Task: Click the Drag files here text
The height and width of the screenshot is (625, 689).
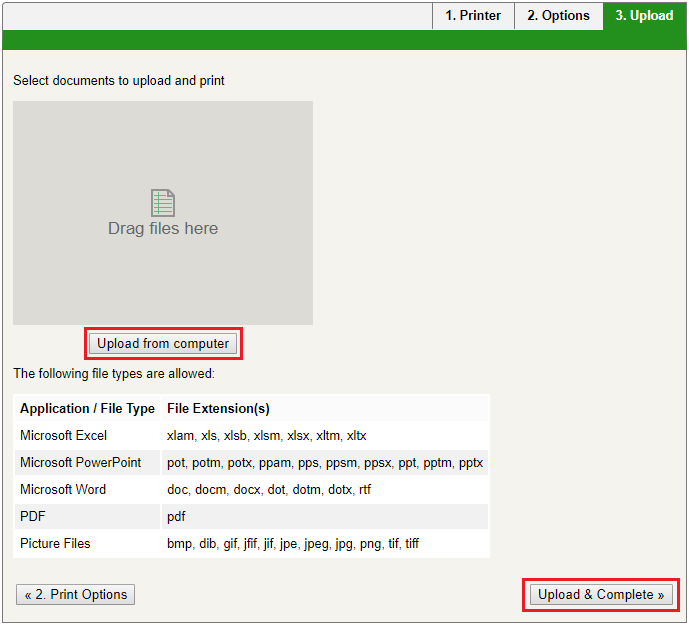Action: (163, 229)
